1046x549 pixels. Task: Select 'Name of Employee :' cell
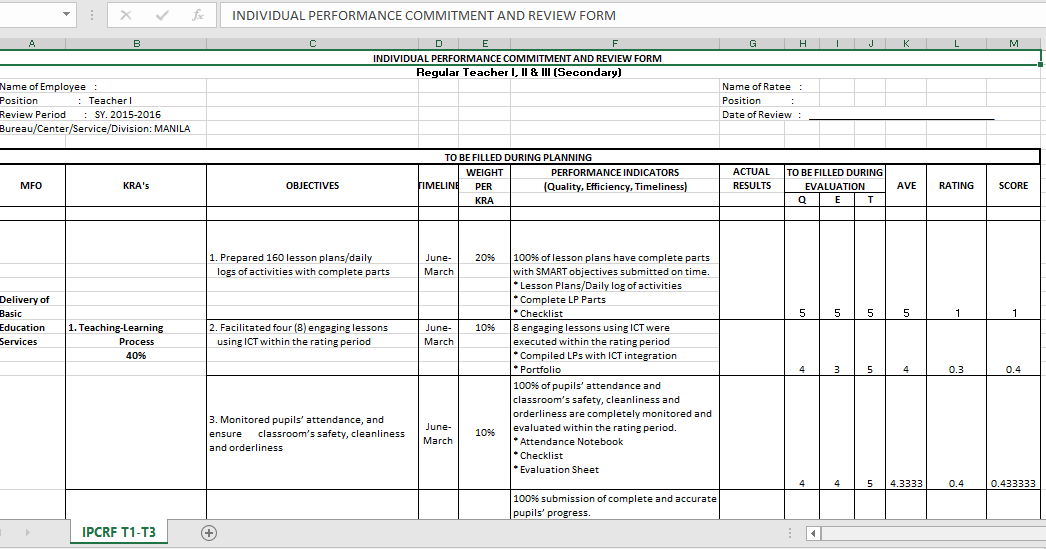click(x=49, y=87)
